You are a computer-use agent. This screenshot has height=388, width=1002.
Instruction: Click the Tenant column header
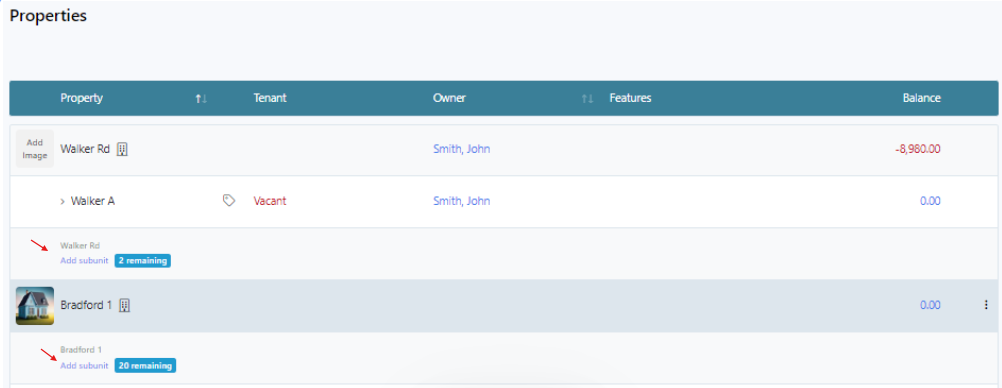point(270,98)
